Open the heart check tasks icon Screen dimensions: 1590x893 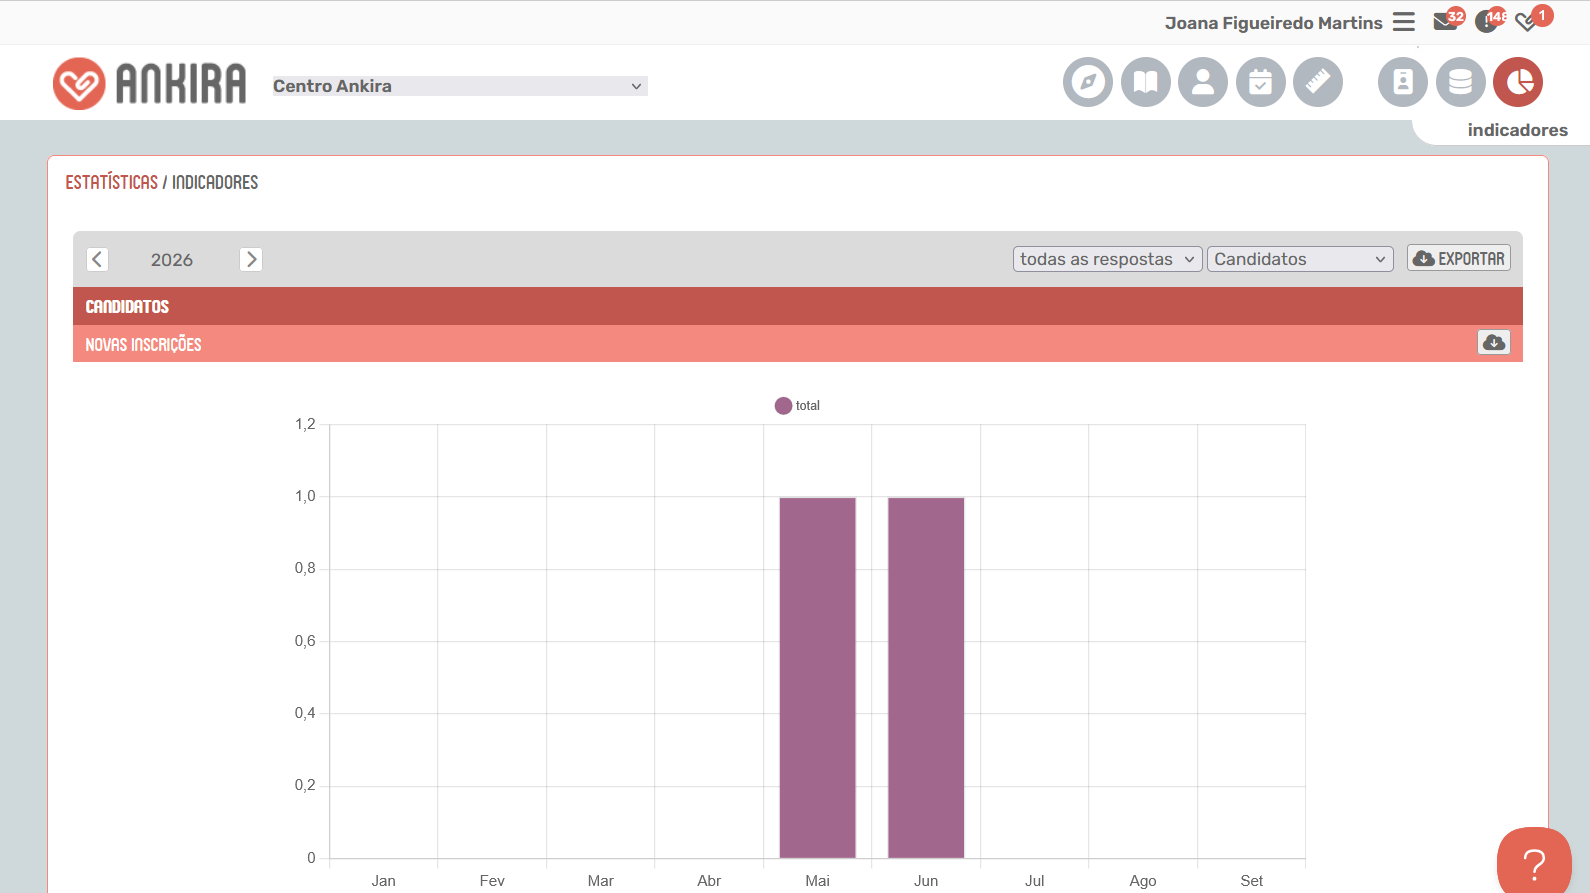[1529, 21]
